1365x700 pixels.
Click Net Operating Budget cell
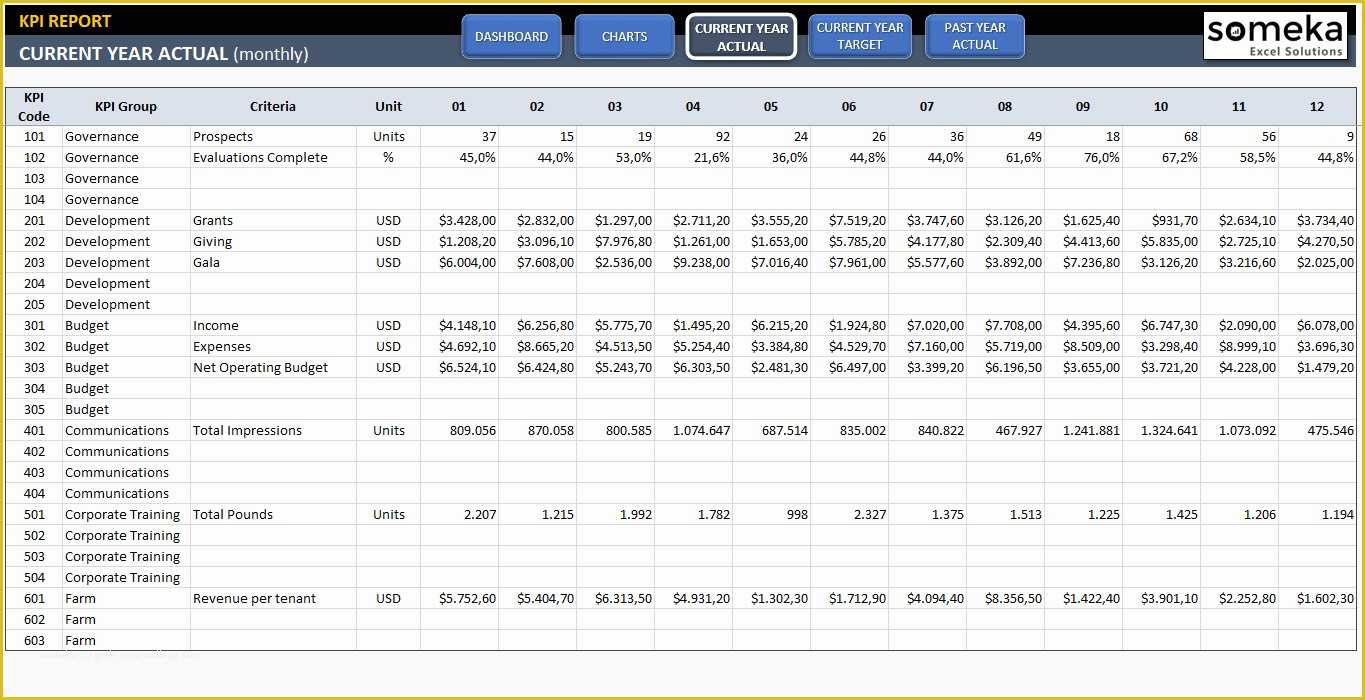click(273, 367)
